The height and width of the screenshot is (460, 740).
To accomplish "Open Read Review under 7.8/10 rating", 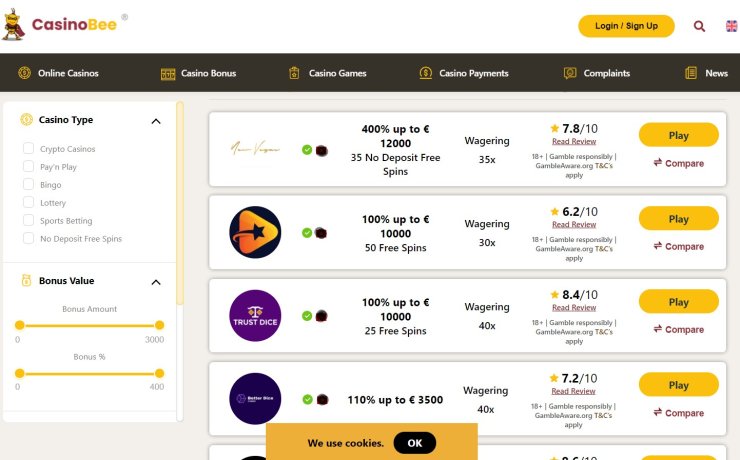I will click(574, 141).
